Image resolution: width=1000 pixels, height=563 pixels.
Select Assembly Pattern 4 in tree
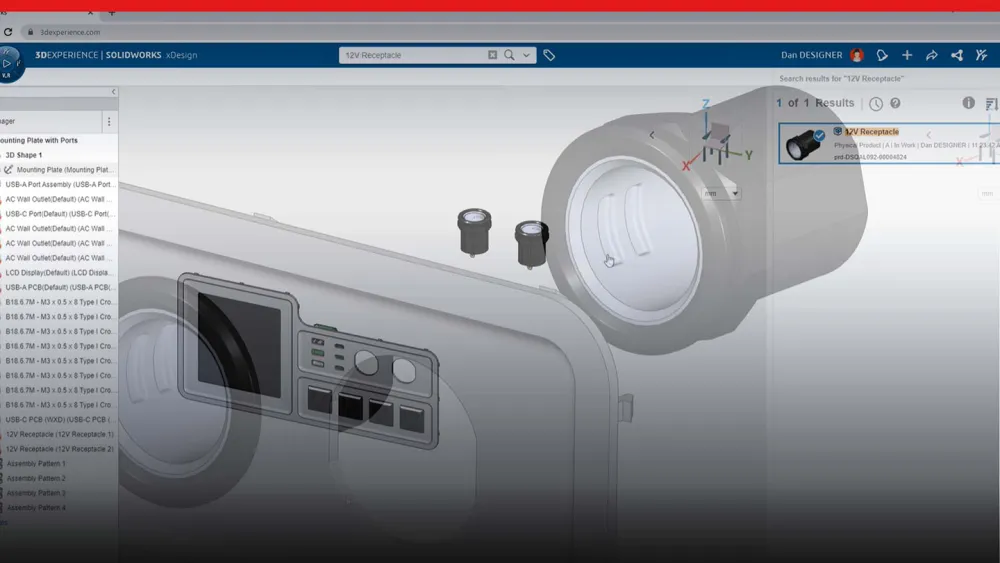click(36, 508)
